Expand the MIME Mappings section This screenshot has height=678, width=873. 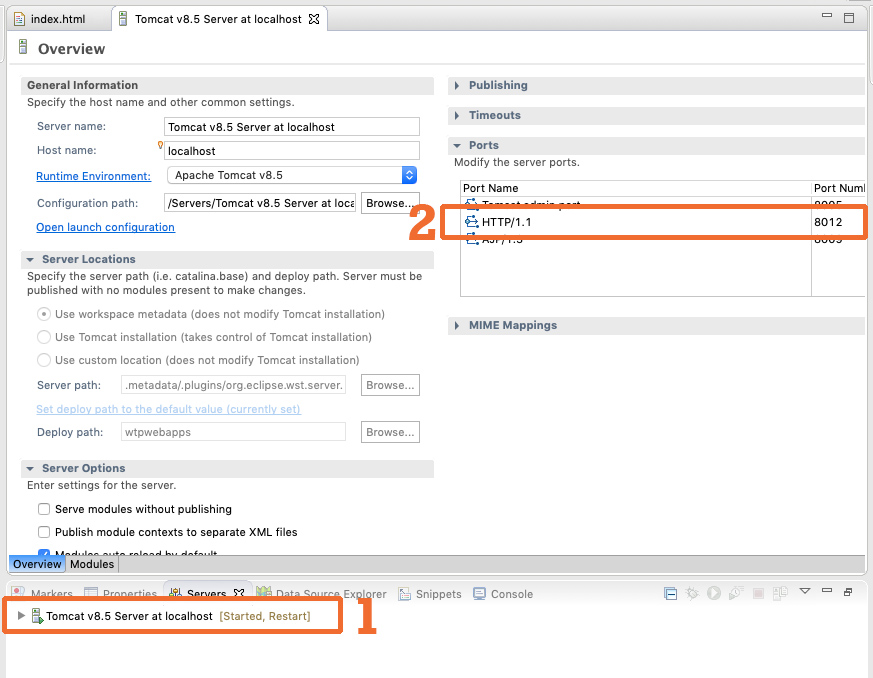point(457,325)
